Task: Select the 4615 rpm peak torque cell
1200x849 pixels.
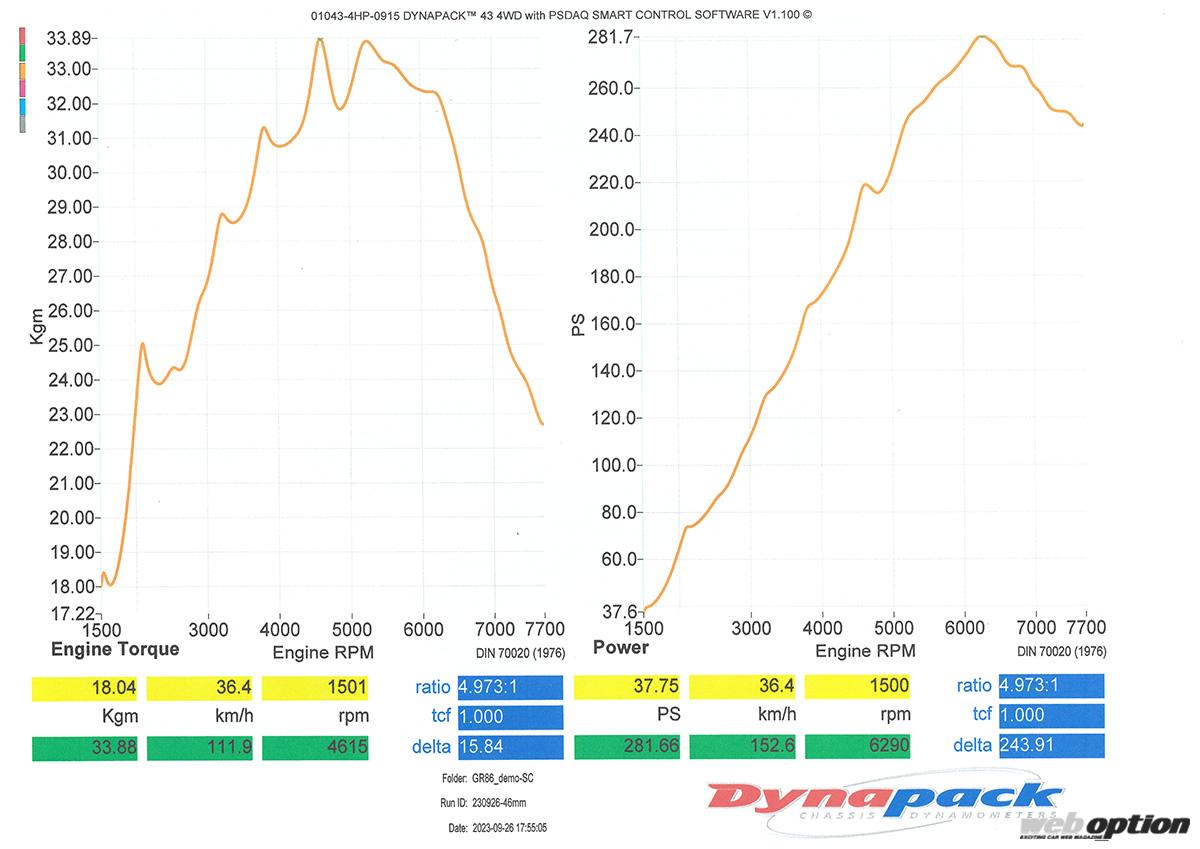Action: (x=315, y=746)
